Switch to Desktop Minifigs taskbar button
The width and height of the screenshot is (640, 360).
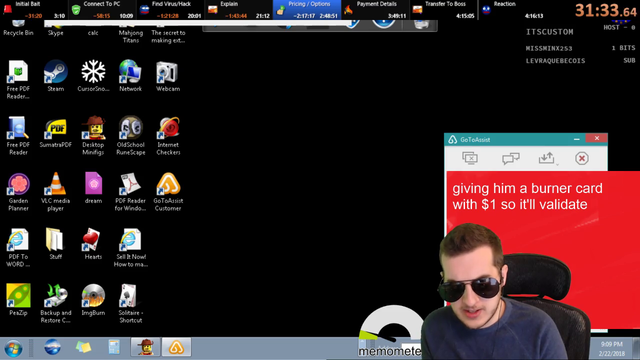pos(145,347)
